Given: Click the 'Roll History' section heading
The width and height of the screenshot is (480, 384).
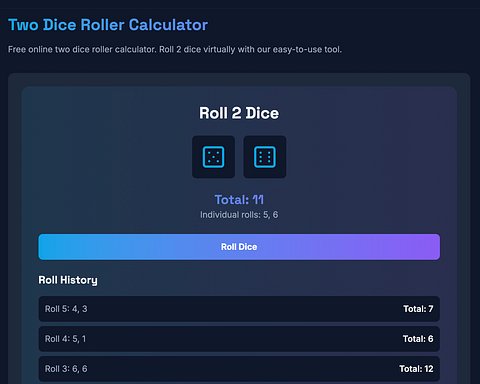Looking at the screenshot, I should pos(68,280).
